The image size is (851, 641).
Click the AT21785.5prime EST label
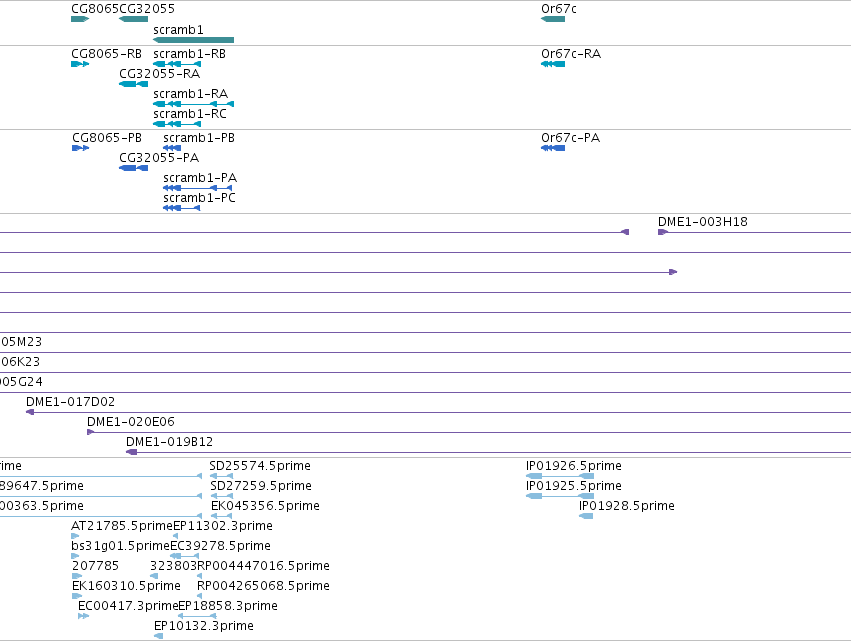point(122,526)
